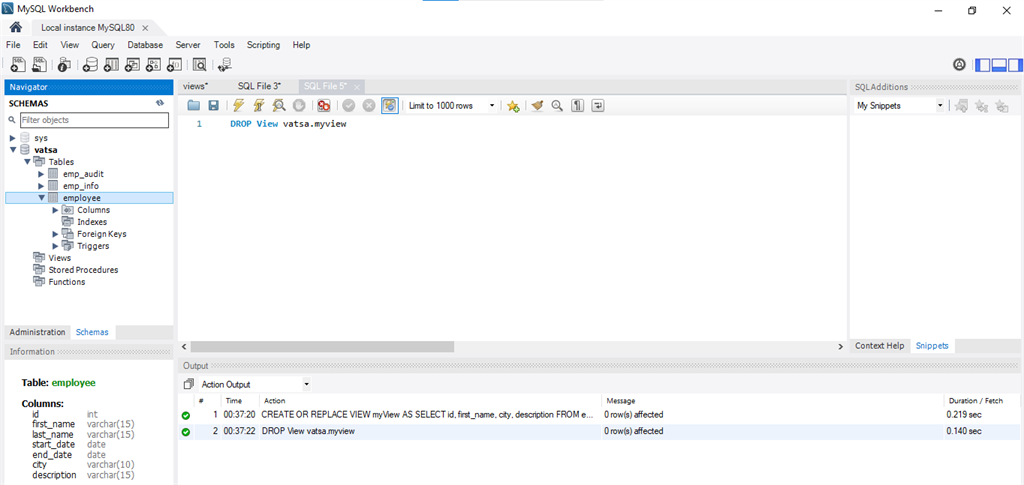Screen dimensions: 1024x485
Task: Select CREATE OR REPLACE VIEW output row
Action: coord(599,415)
